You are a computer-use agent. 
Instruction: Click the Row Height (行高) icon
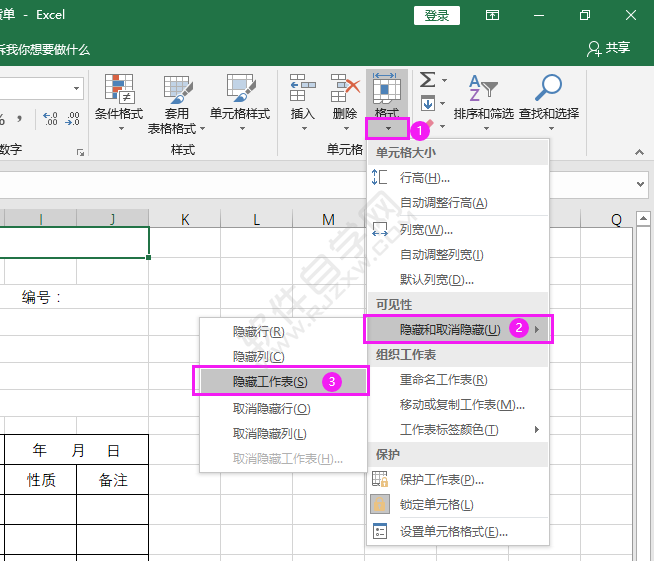tap(380, 177)
